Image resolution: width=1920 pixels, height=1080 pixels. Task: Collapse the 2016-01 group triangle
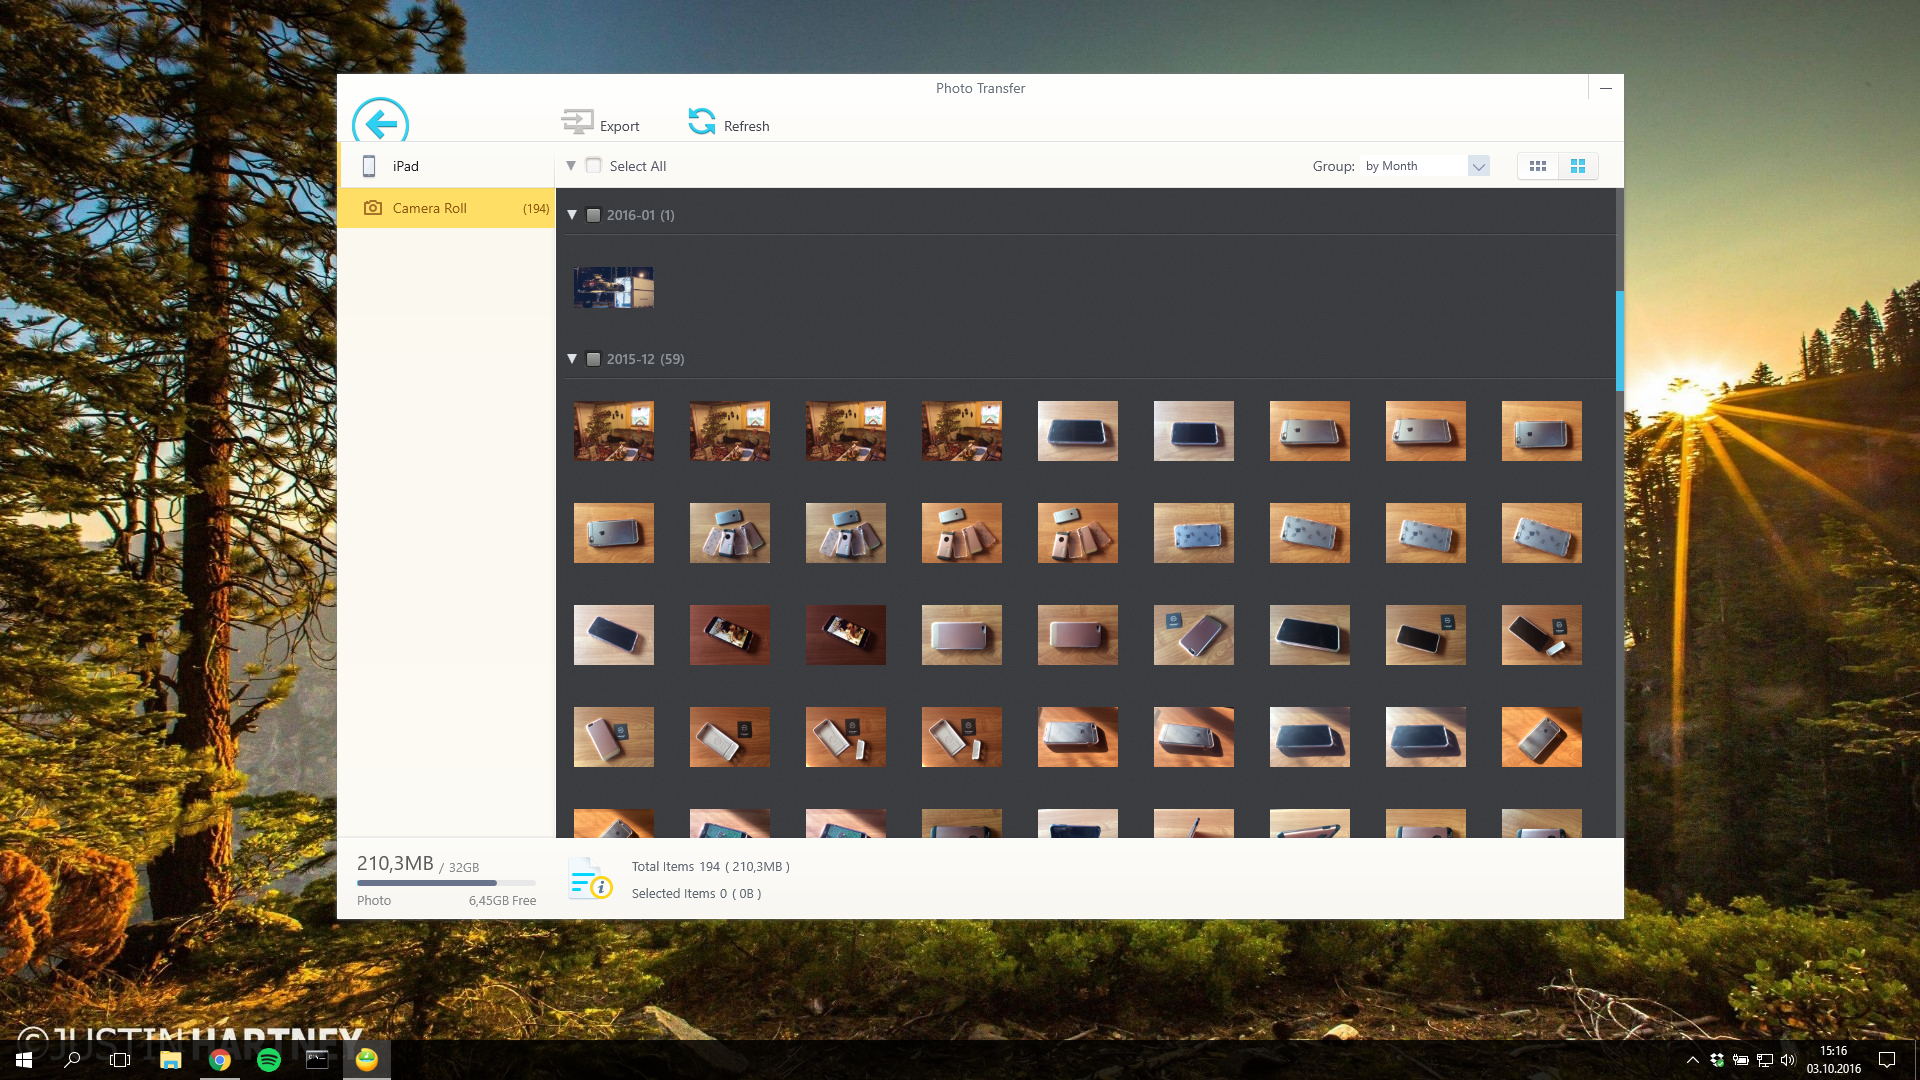572,215
